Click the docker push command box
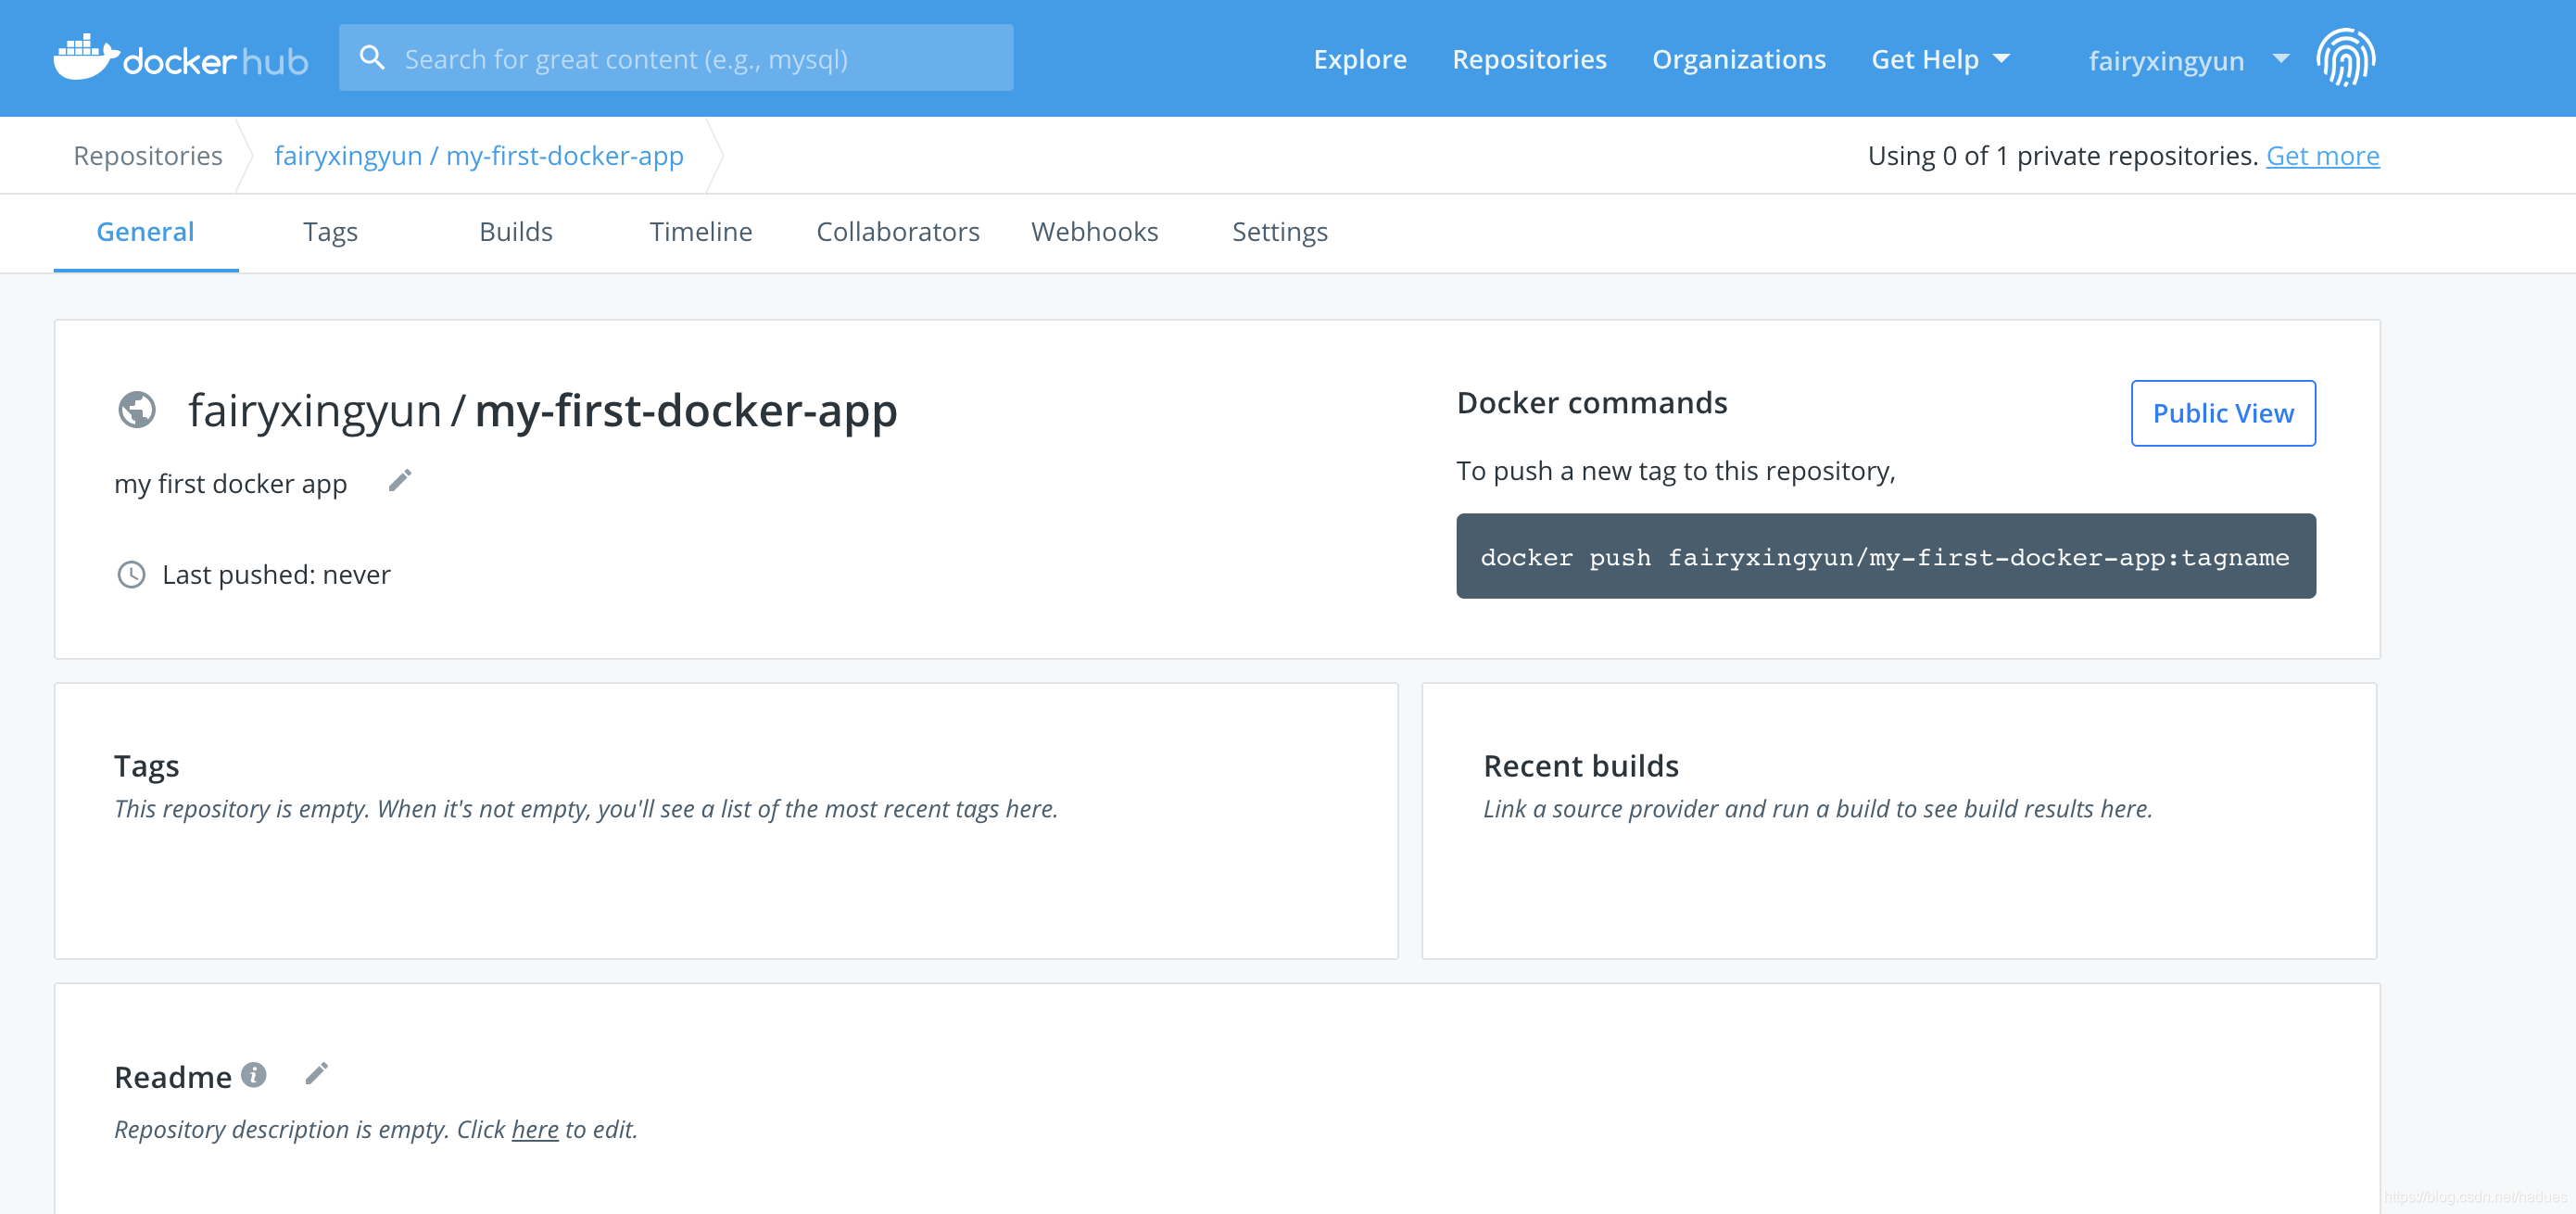This screenshot has width=2576, height=1214. pos(1885,556)
